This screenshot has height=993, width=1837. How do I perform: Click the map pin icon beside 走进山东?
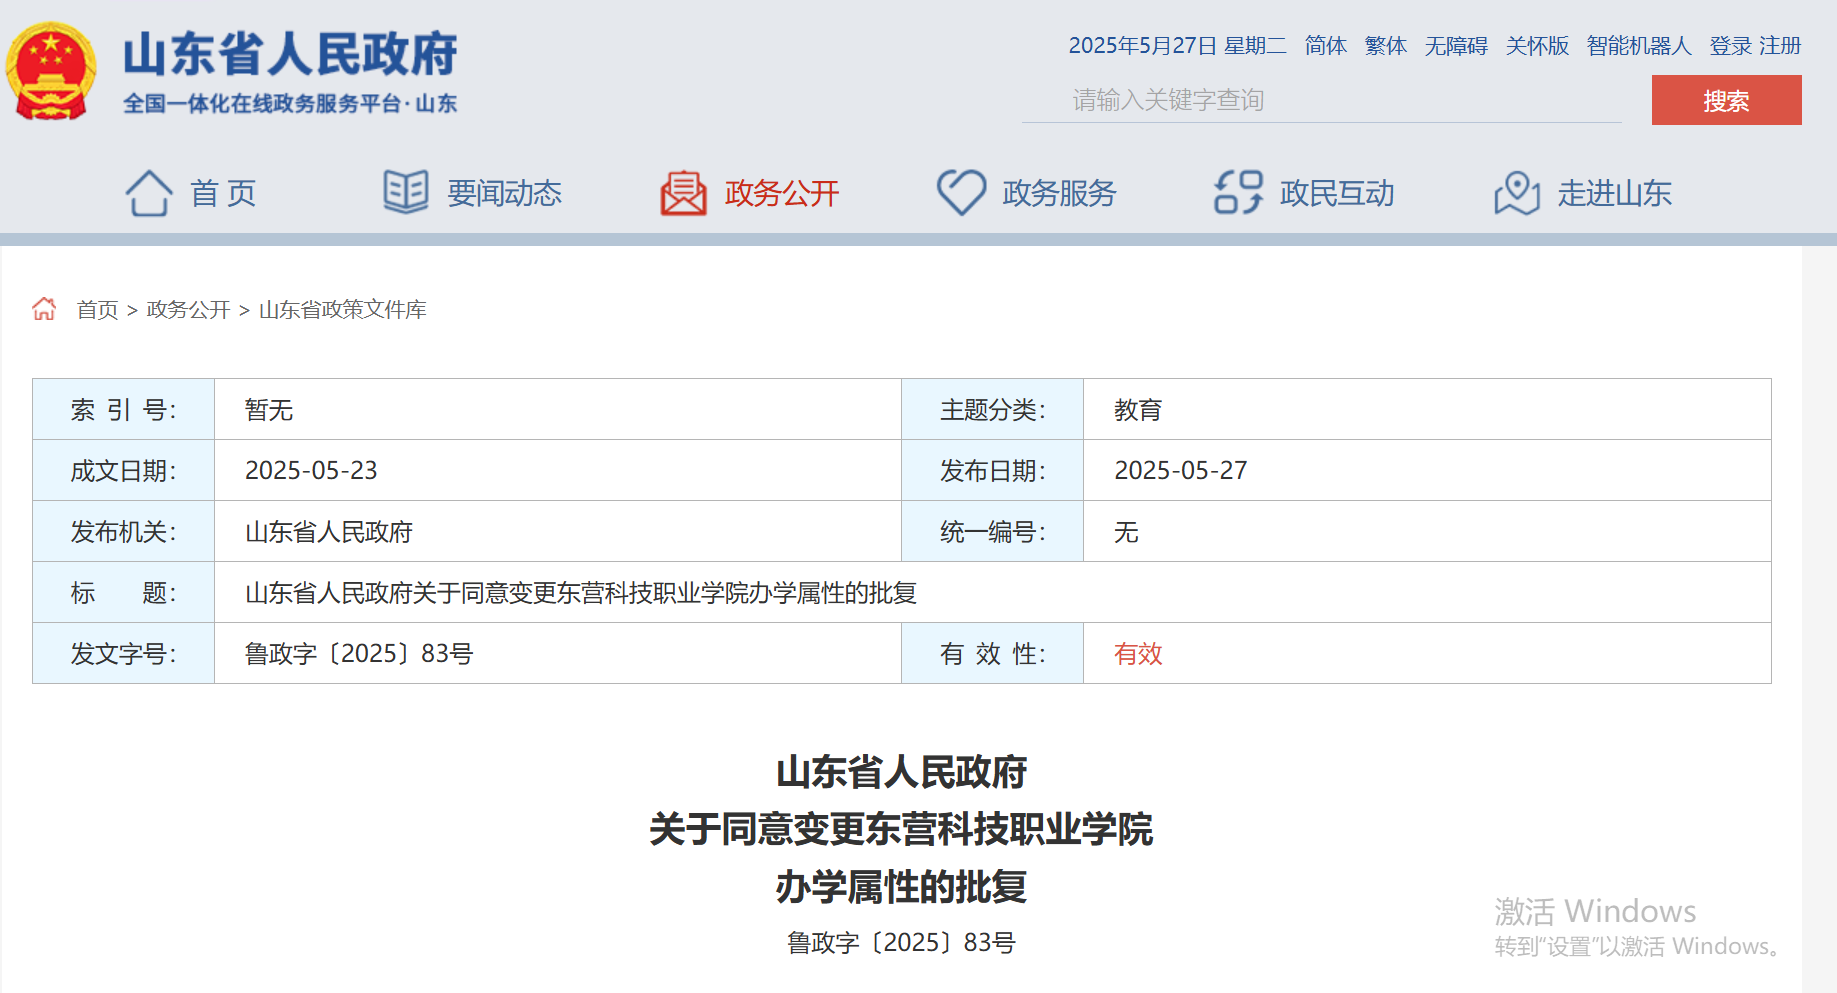tap(1517, 193)
